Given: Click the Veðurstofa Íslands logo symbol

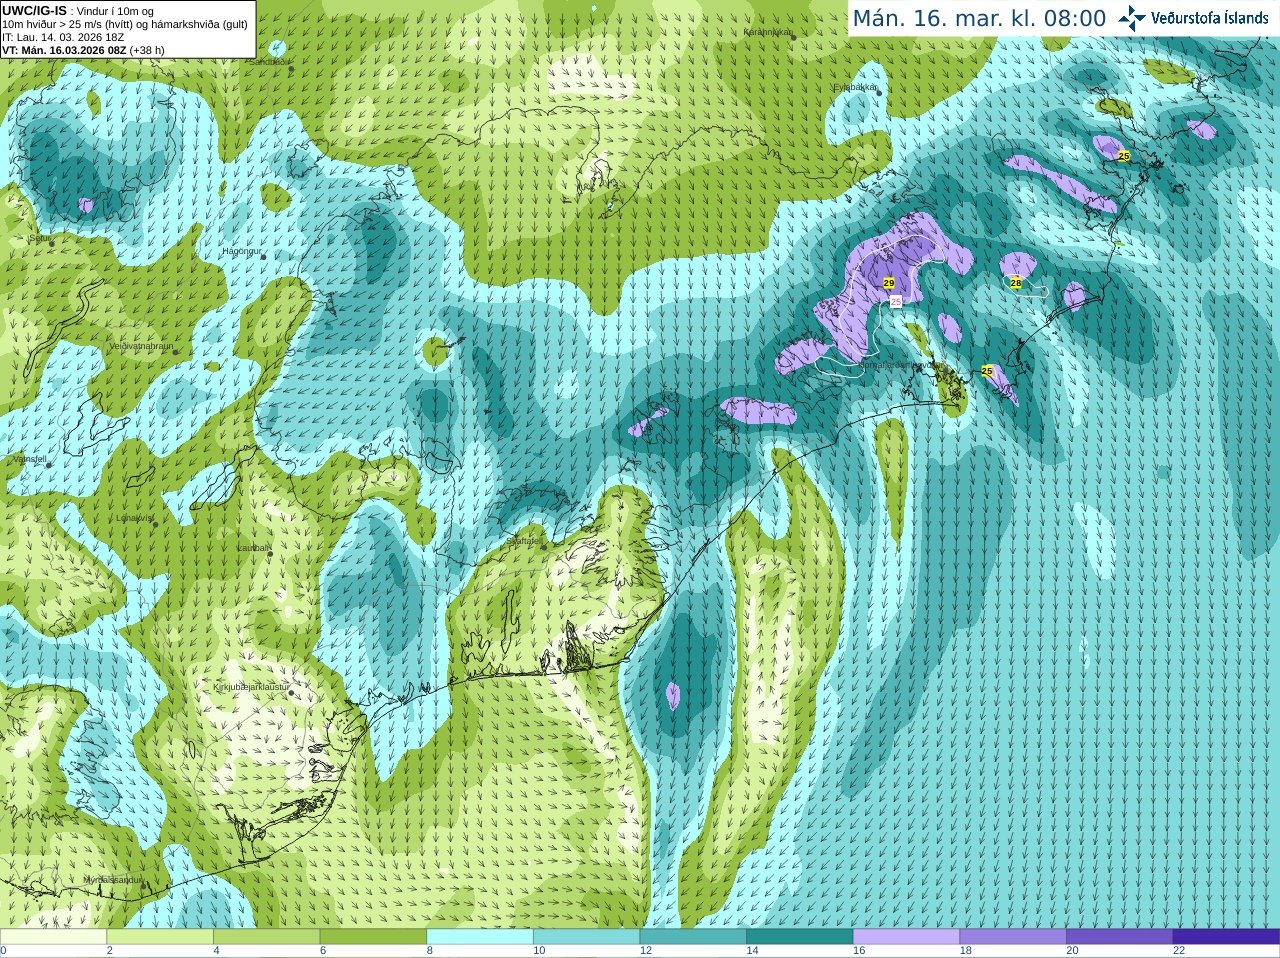Looking at the screenshot, I should 1132,18.
